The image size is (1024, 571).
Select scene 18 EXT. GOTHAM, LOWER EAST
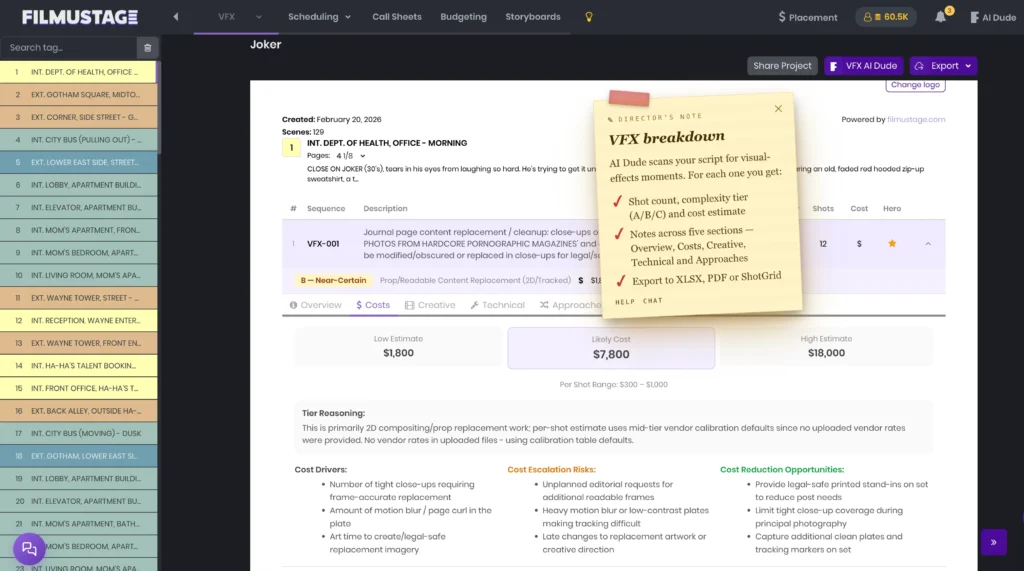78,456
